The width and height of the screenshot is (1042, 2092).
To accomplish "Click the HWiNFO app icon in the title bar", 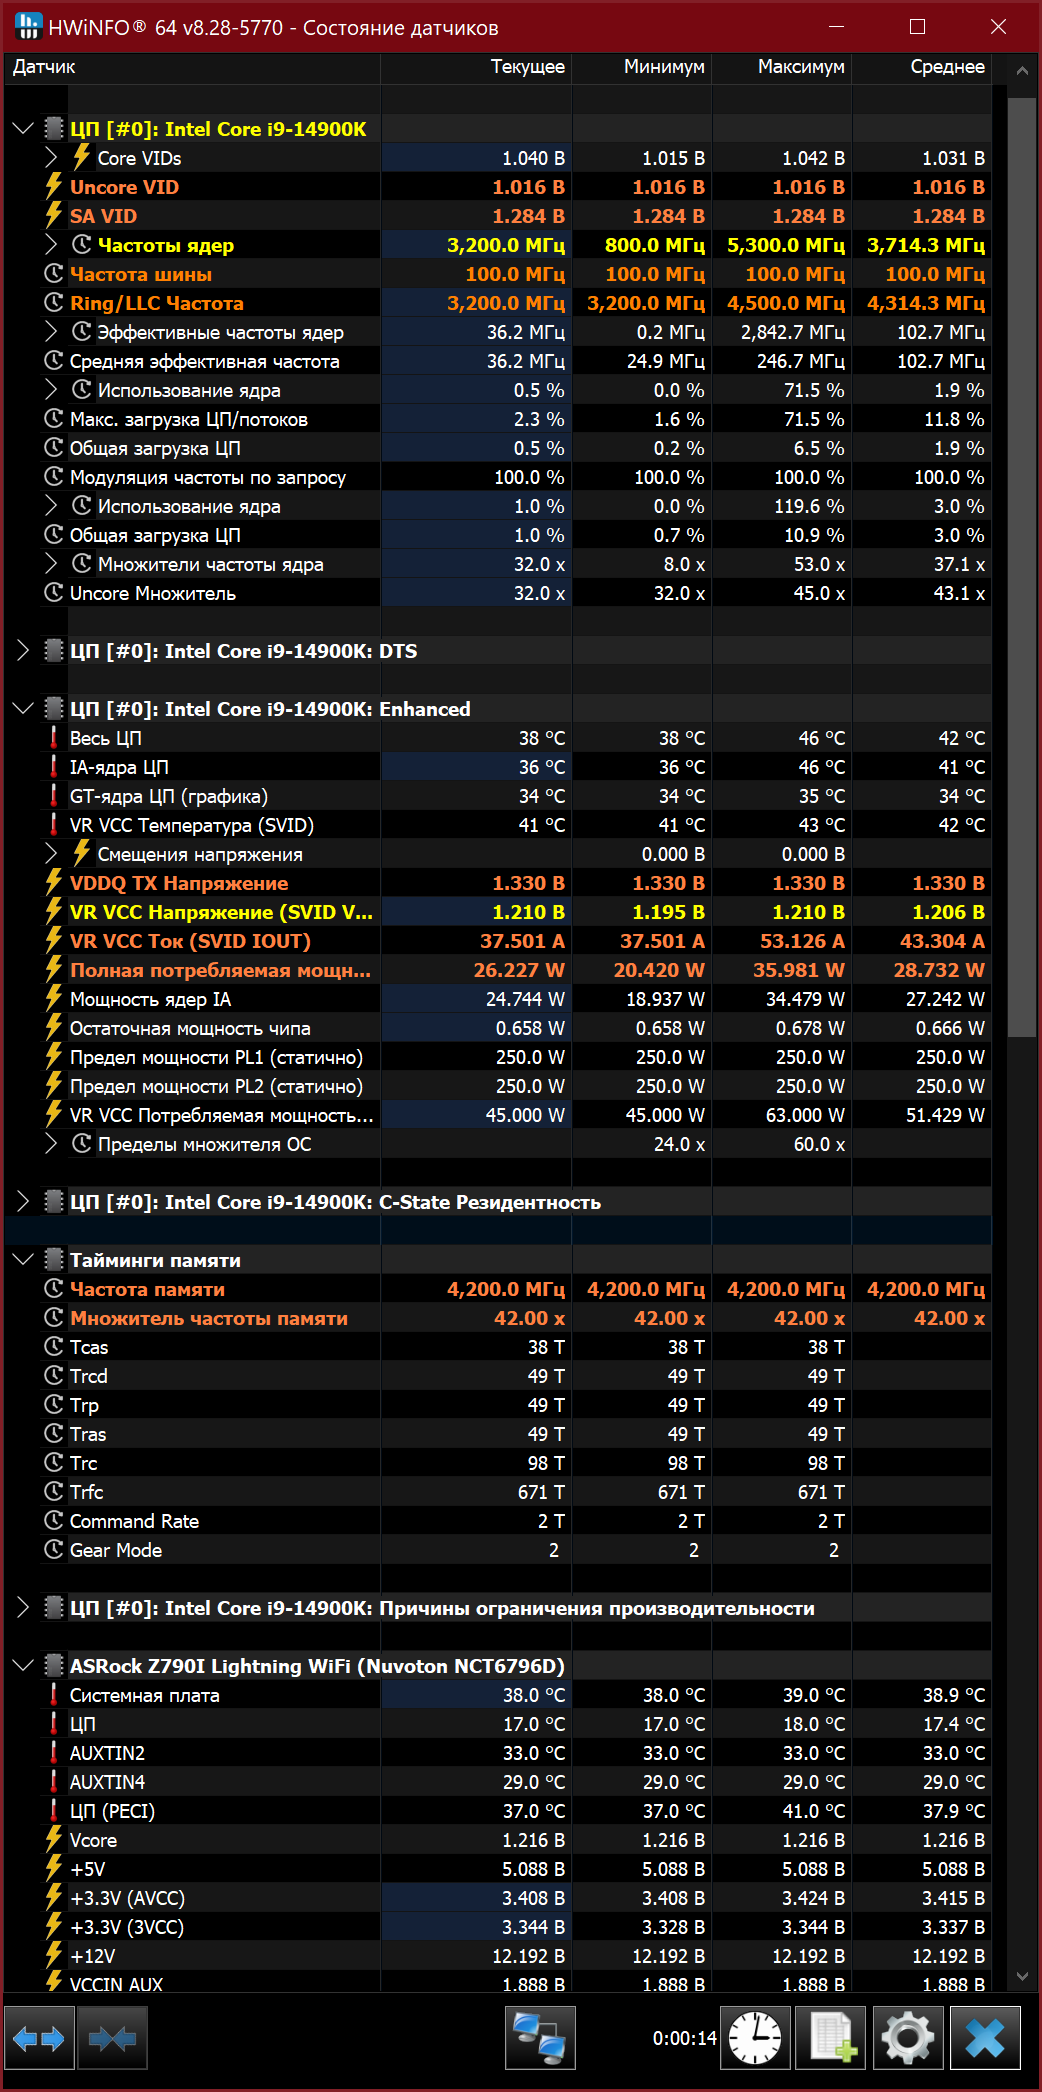I will [x=28, y=26].
